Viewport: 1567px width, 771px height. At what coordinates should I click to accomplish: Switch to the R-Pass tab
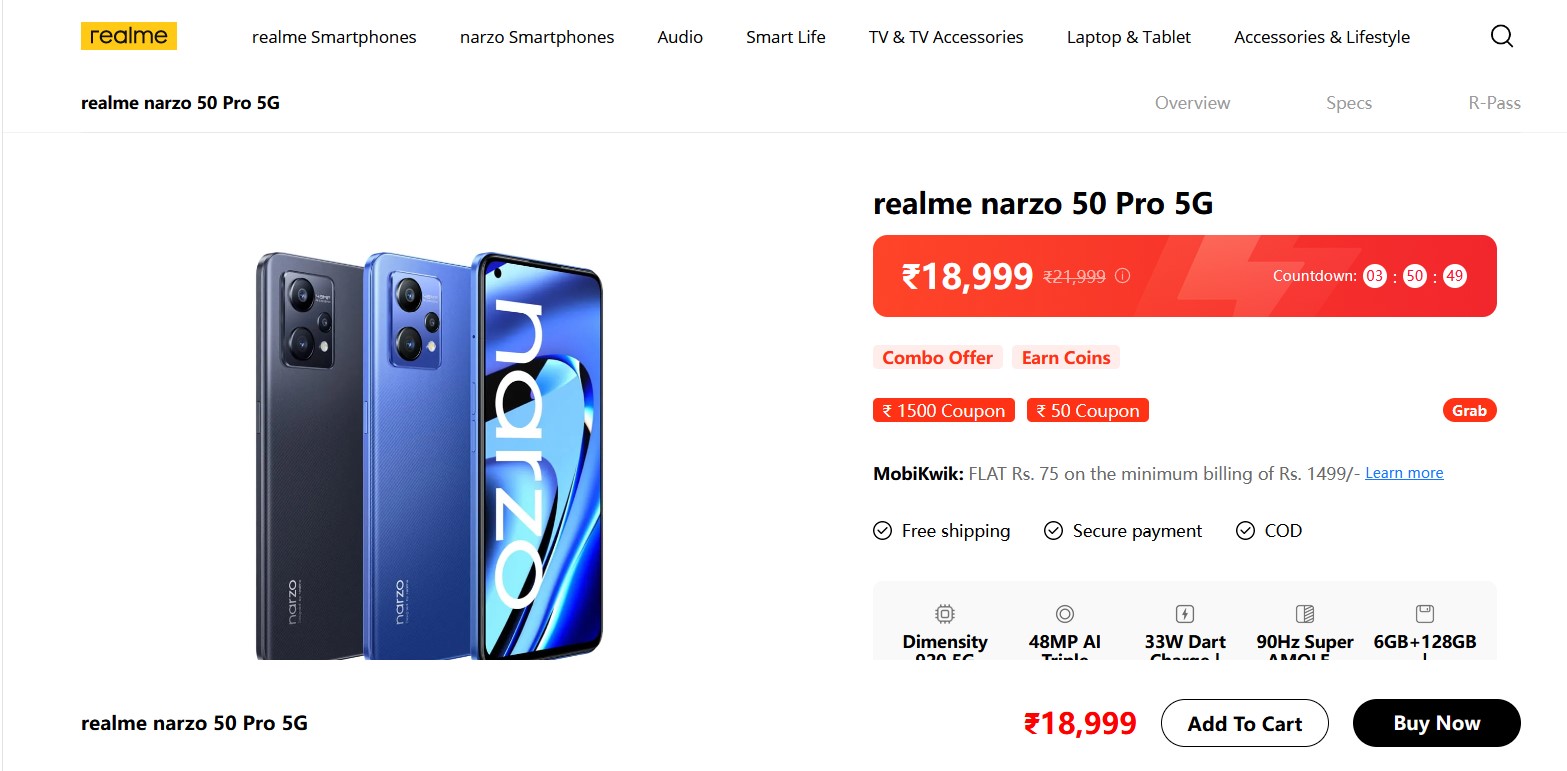pos(1494,103)
